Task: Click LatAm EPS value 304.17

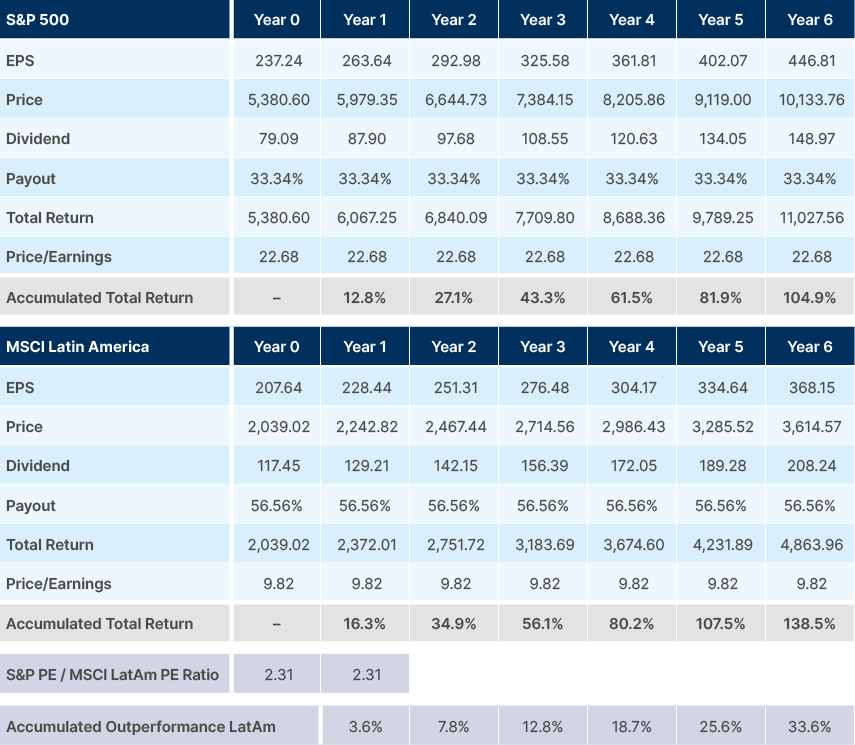Action: tap(634, 388)
